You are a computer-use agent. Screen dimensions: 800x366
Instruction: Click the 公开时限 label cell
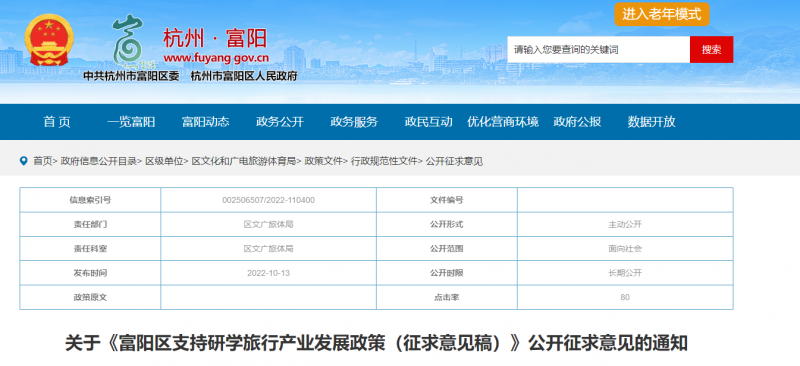pos(447,273)
